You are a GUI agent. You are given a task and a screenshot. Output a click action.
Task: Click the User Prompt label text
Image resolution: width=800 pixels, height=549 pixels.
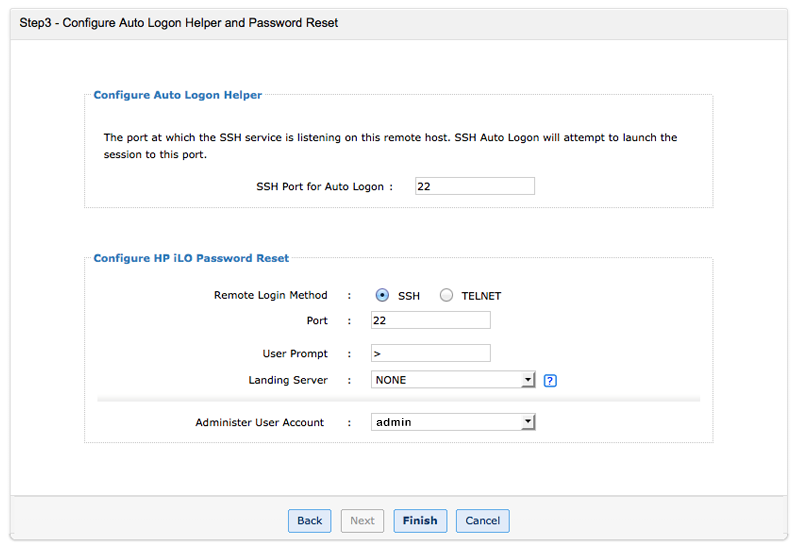[x=294, y=354]
